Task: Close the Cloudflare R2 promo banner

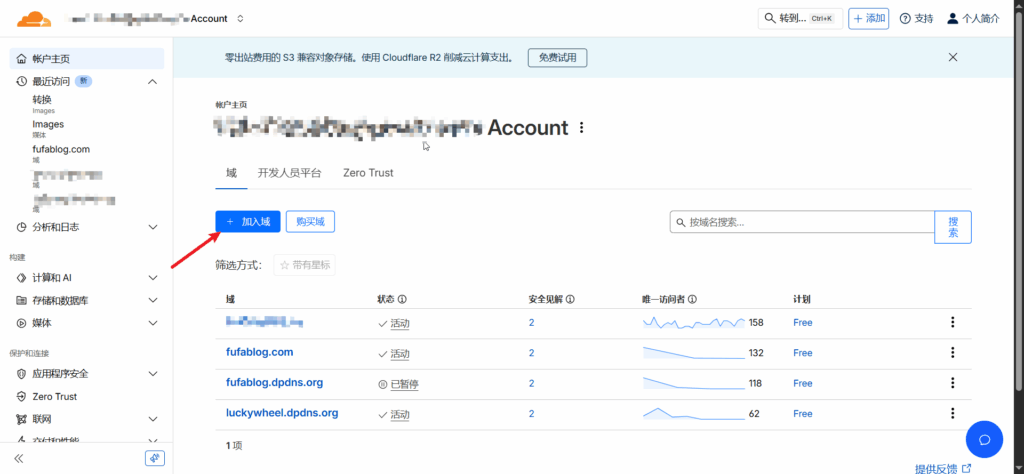Action: [x=953, y=58]
